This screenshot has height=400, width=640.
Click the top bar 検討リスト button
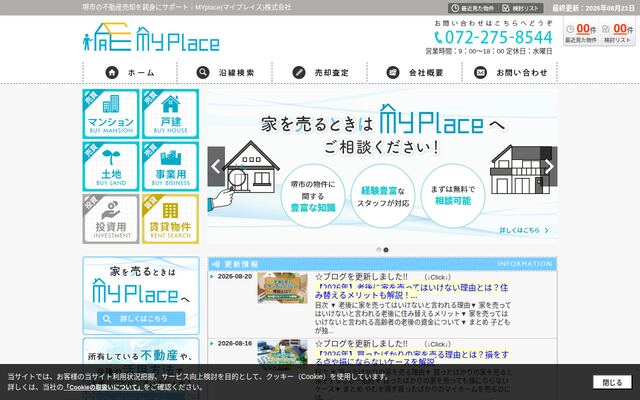pyautogui.click(x=520, y=8)
